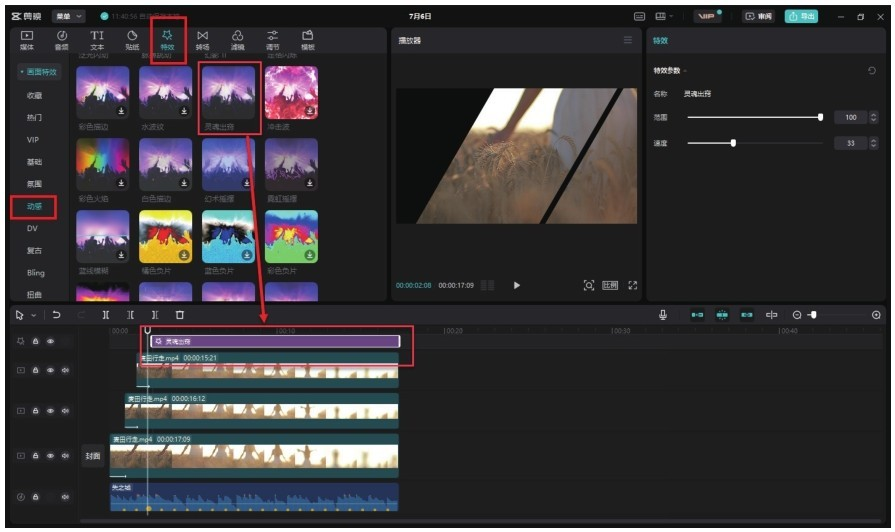Open the 音频 audio panel
The width and height of the screenshot is (895, 532).
click(62, 40)
